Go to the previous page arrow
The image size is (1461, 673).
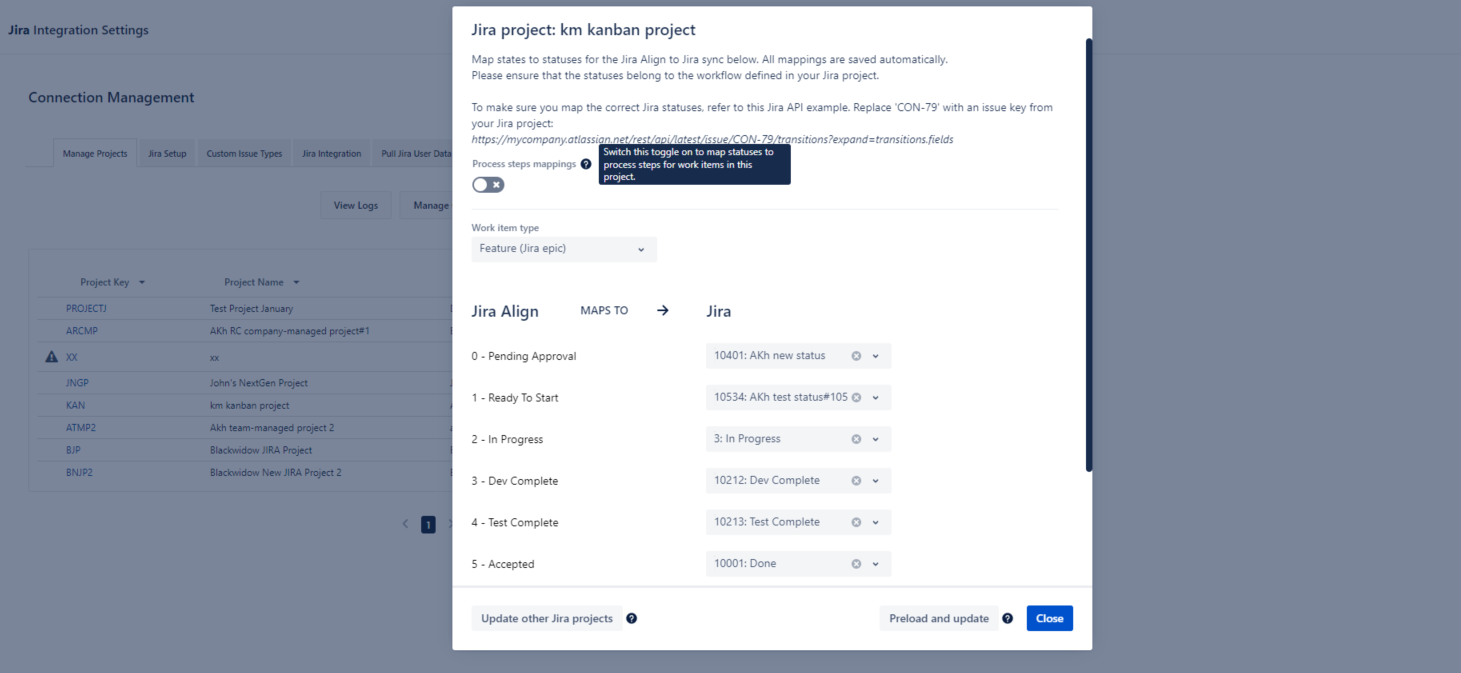pos(405,524)
